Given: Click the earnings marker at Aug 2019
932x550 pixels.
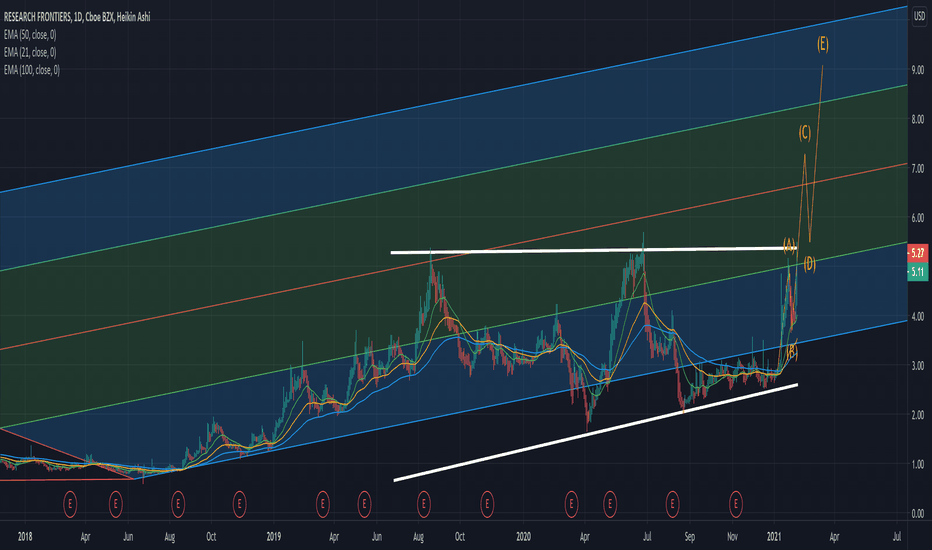Looking at the screenshot, I should point(424,504).
